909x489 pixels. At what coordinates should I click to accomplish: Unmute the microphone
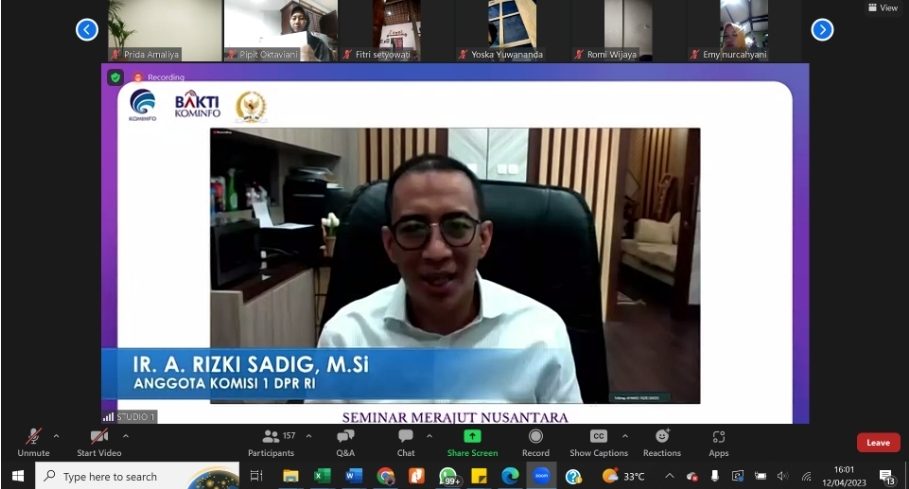34,443
